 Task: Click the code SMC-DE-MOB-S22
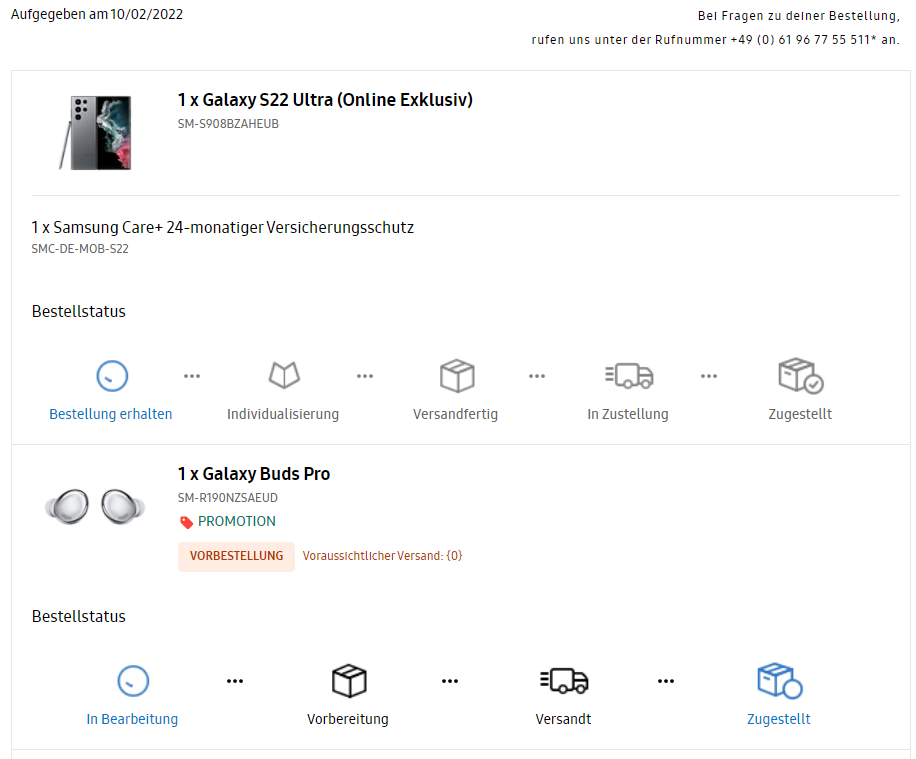click(x=80, y=249)
